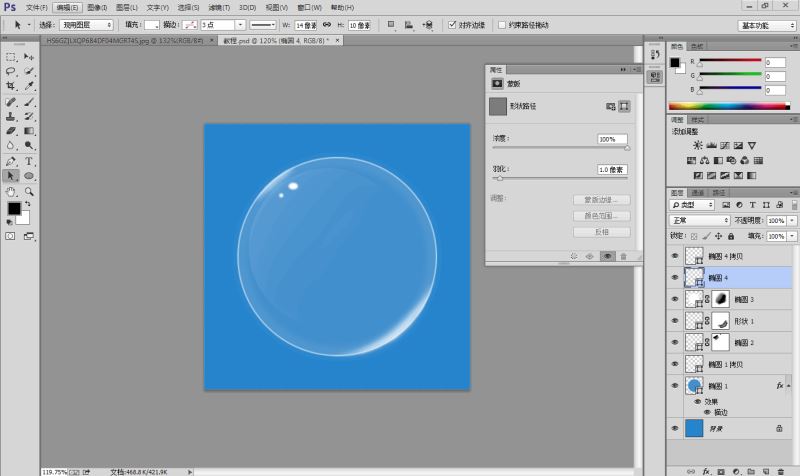Select the Eyedropper tool

pos(30,87)
